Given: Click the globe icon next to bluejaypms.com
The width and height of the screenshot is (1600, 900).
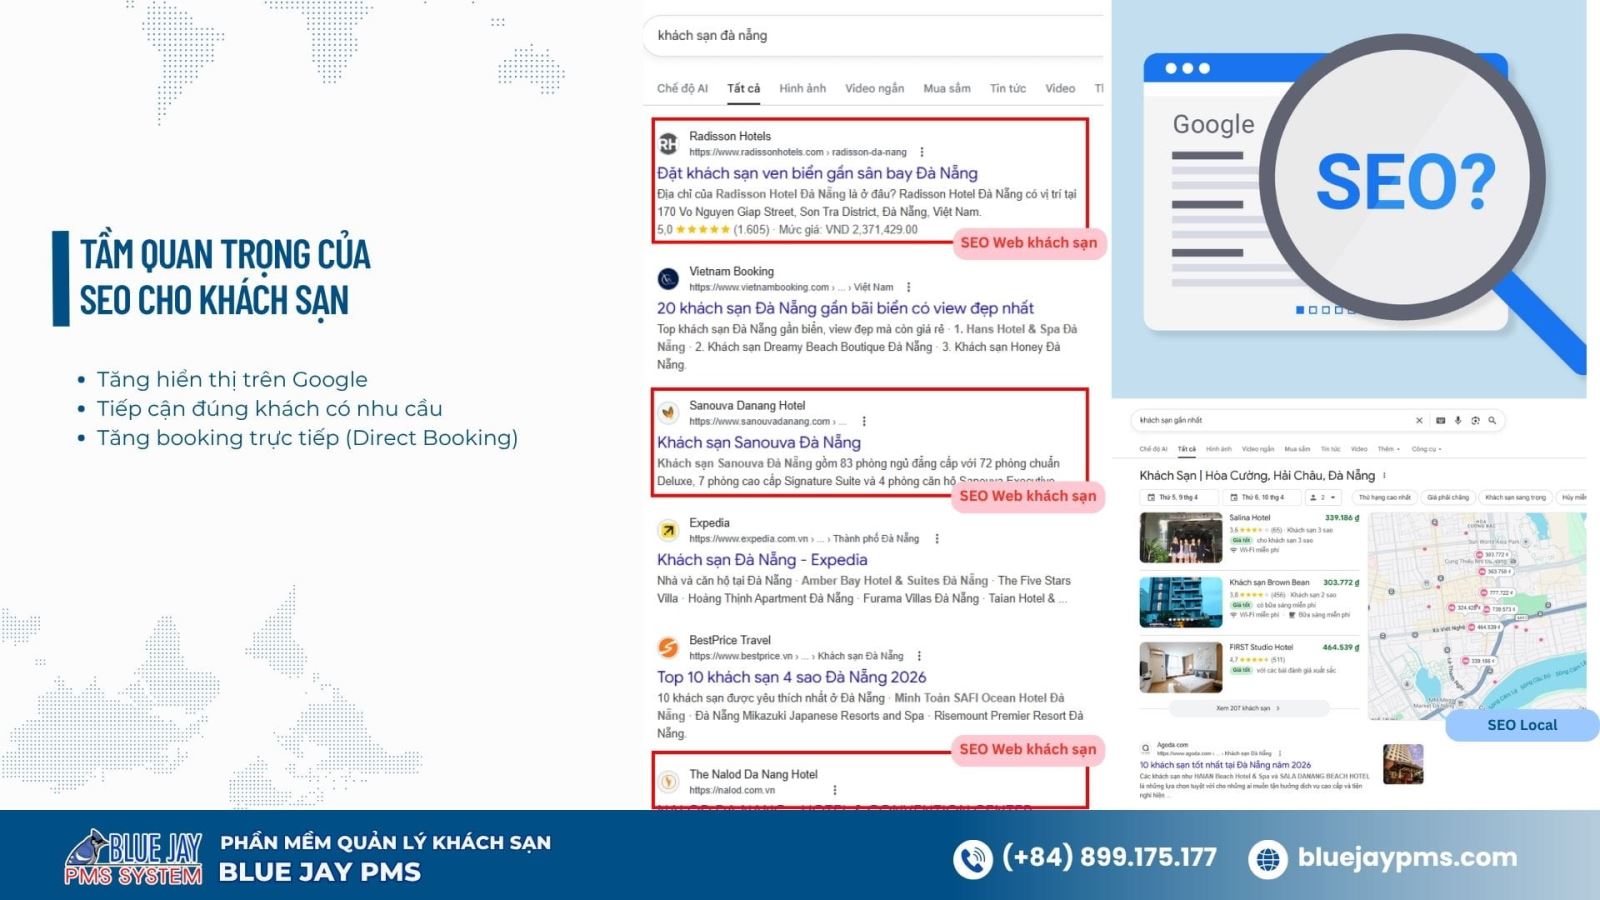Looking at the screenshot, I should pyautogui.click(x=1268, y=858).
